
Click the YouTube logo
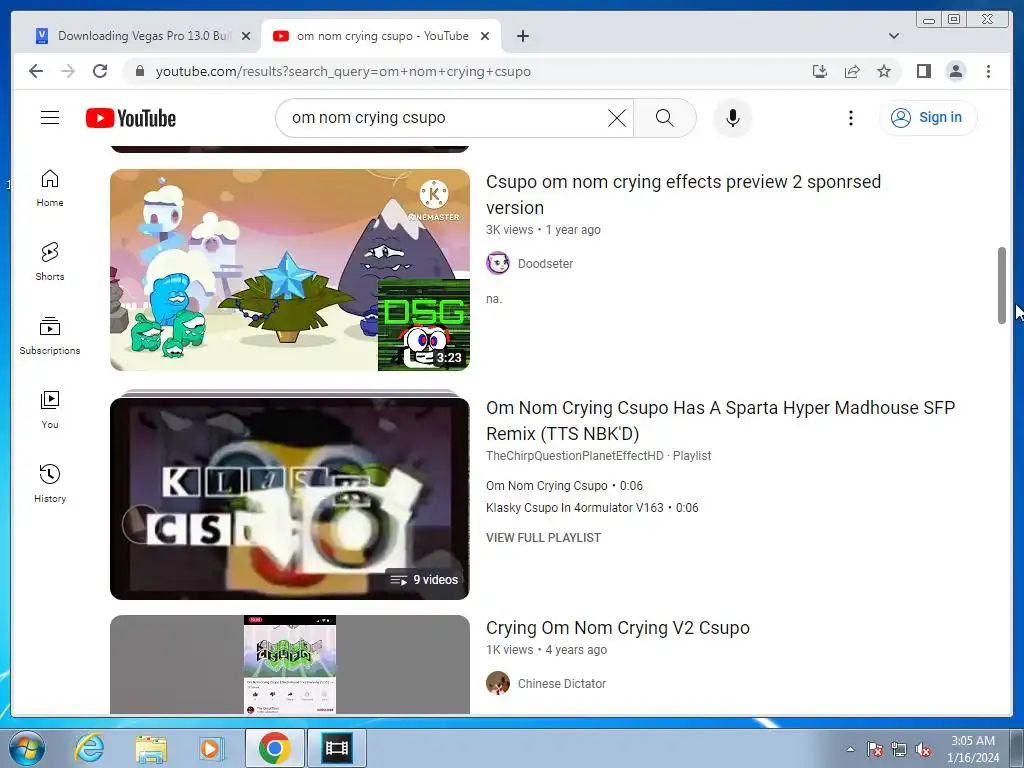(131, 118)
